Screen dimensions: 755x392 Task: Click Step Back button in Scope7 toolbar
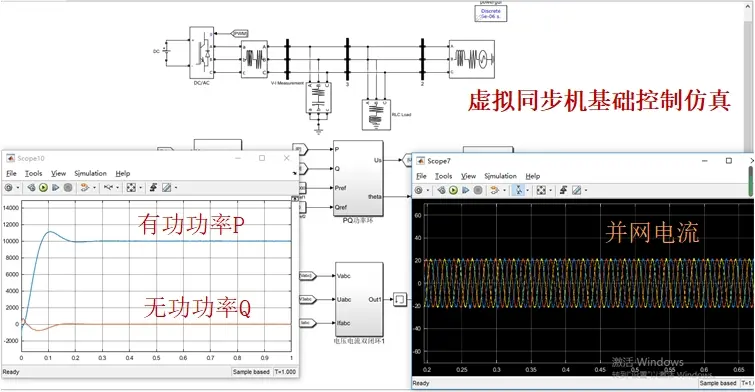441,190
